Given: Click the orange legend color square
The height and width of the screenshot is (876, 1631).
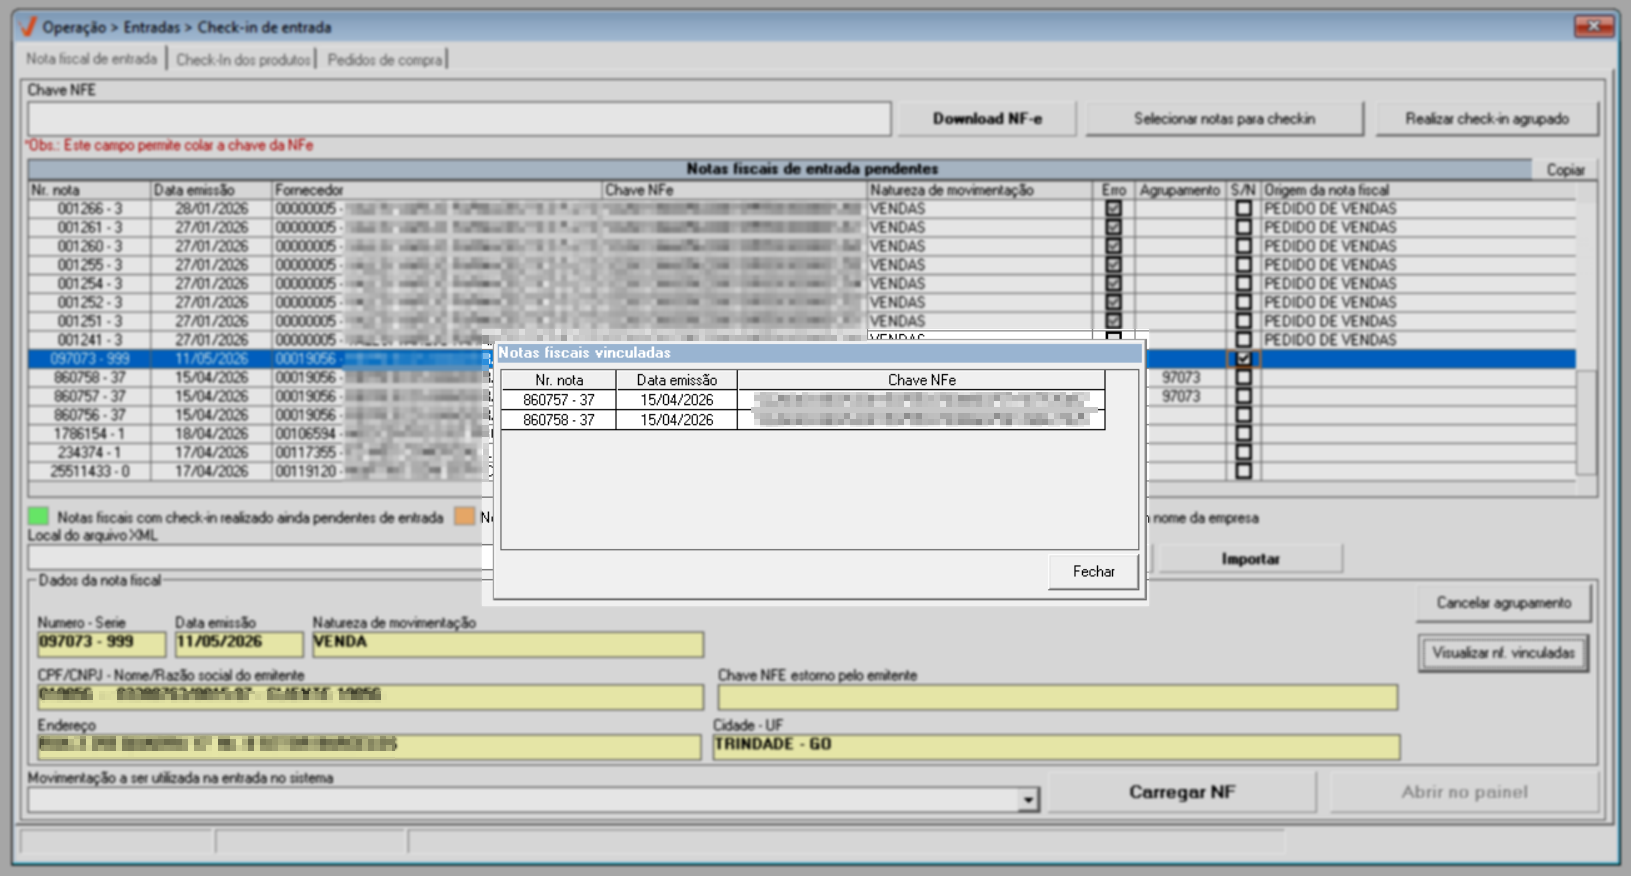Looking at the screenshot, I should click(465, 516).
